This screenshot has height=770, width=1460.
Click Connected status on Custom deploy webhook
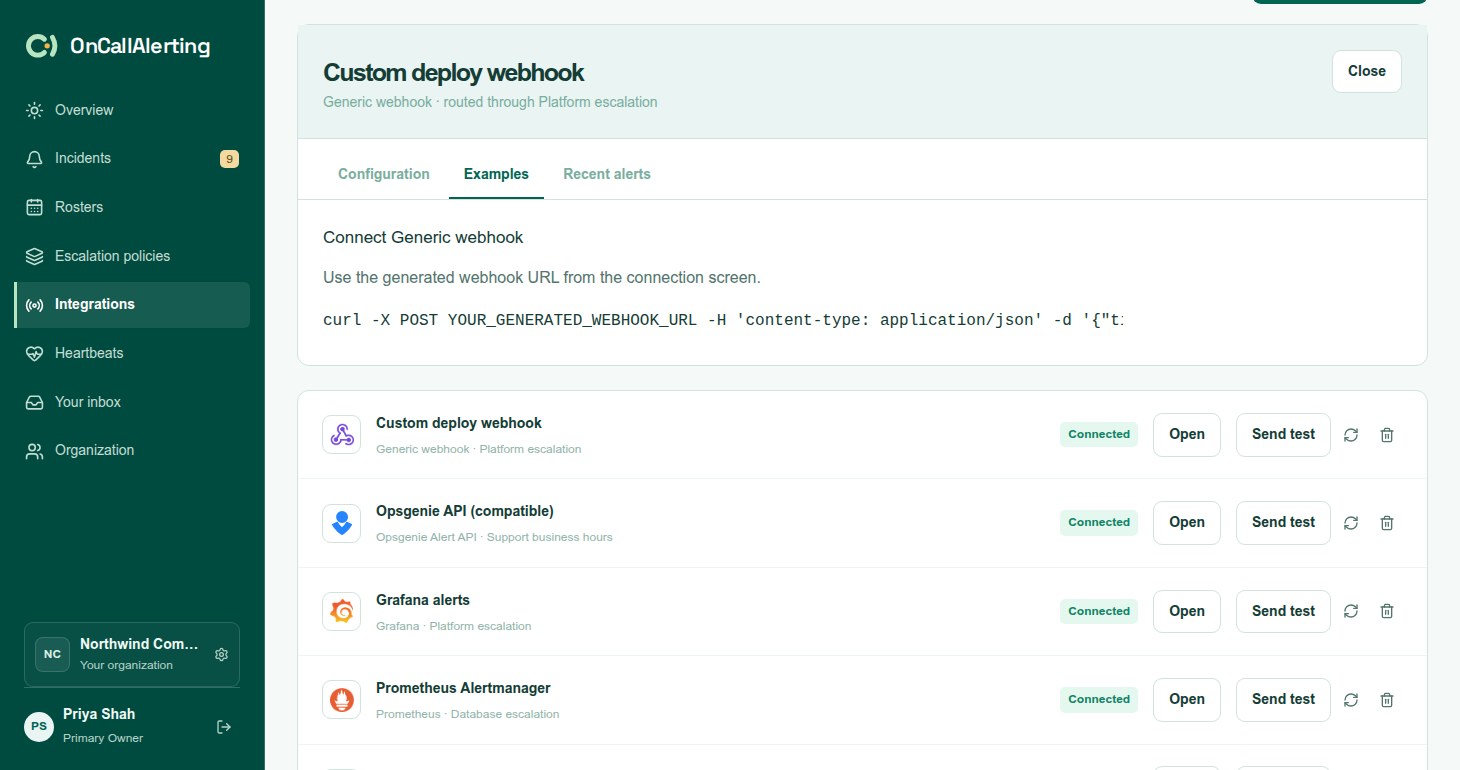point(1099,434)
